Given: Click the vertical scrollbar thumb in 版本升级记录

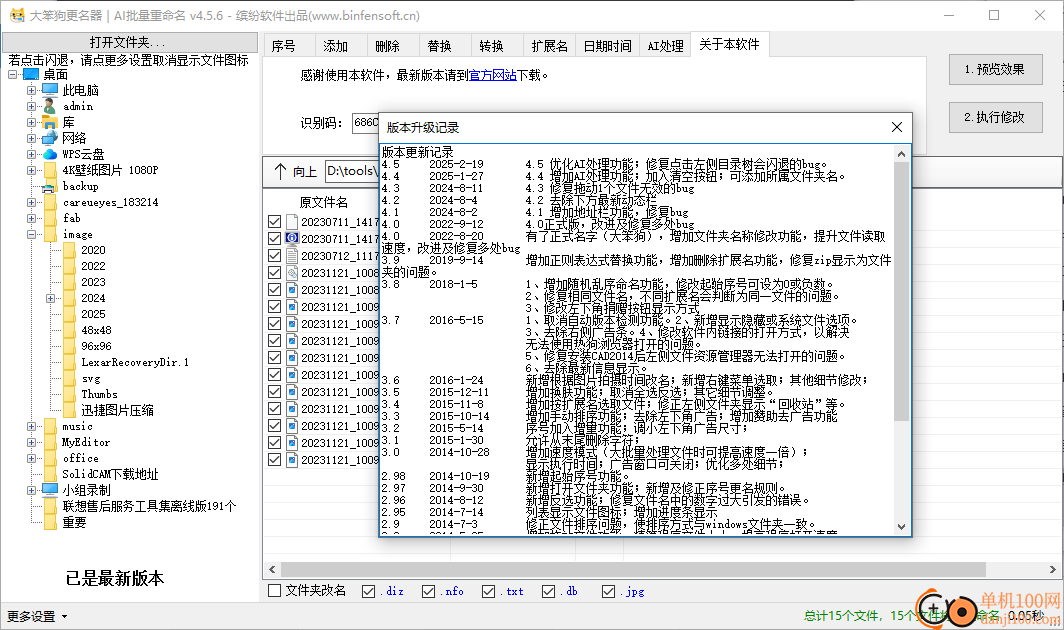Looking at the screenshot, I should point(901,292).
